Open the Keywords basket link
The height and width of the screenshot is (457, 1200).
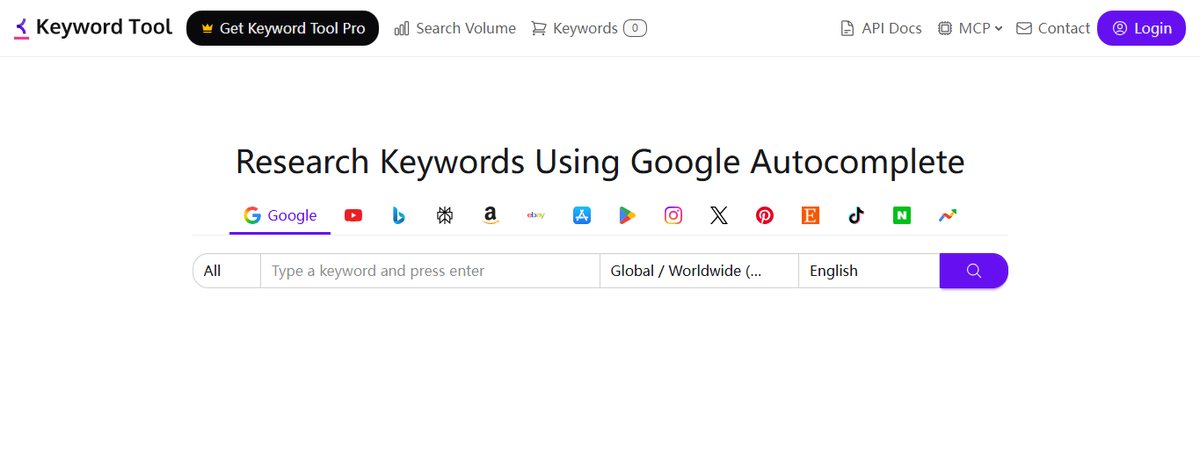[x=588, y=28]
